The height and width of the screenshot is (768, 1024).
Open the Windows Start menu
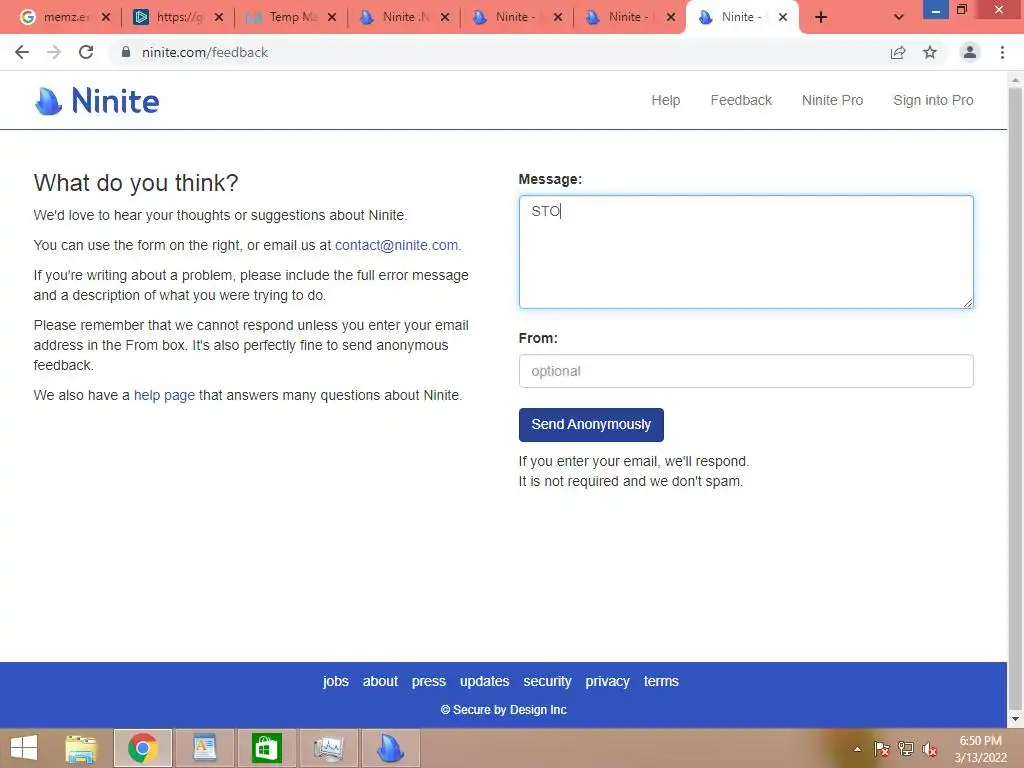point(24,748)
